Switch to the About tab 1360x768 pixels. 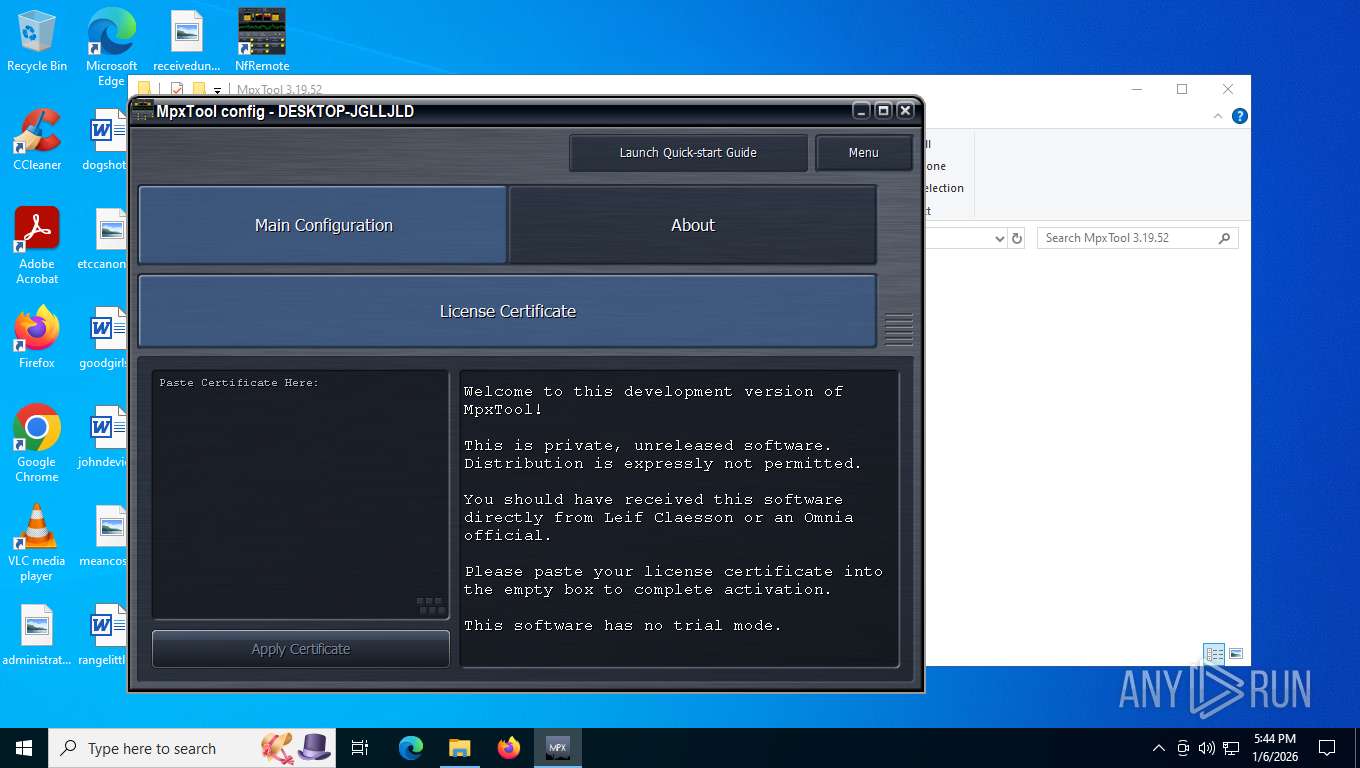coord(693,225)
